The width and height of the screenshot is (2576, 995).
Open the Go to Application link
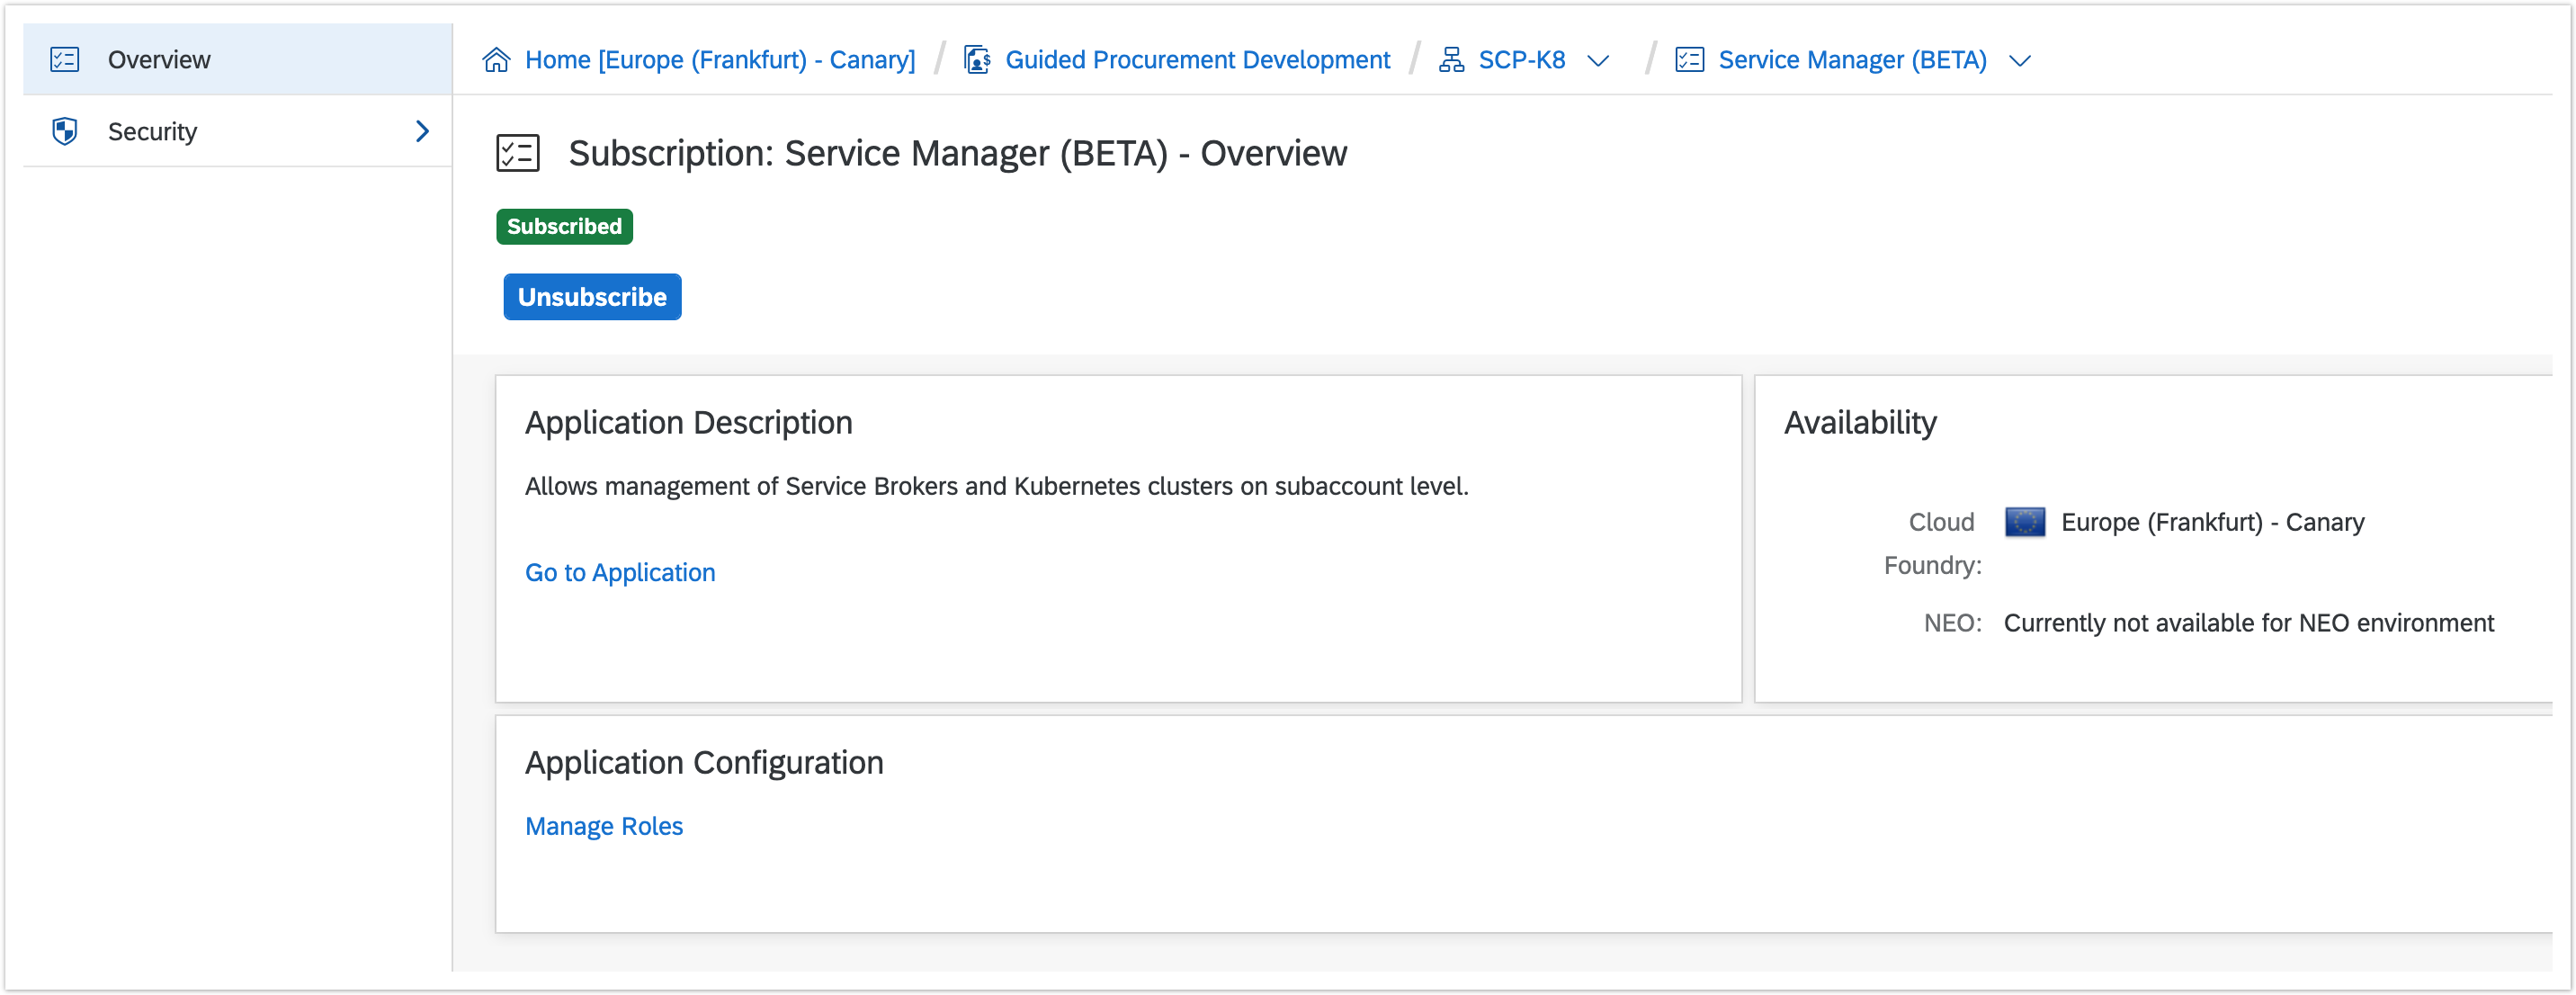[x=620, y=572]
